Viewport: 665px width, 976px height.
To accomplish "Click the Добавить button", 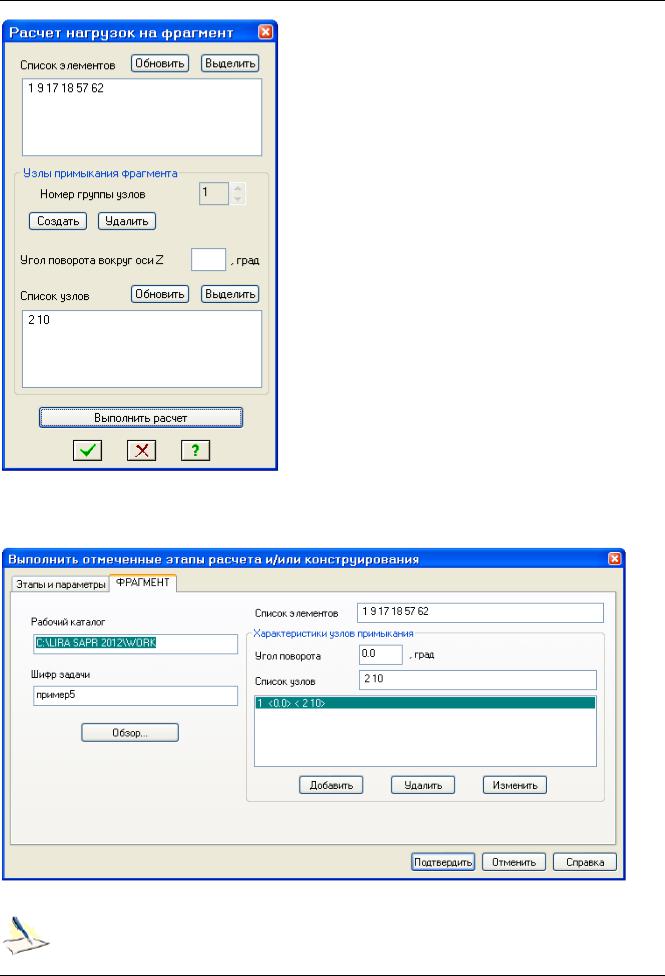I will tap(331, 785).
